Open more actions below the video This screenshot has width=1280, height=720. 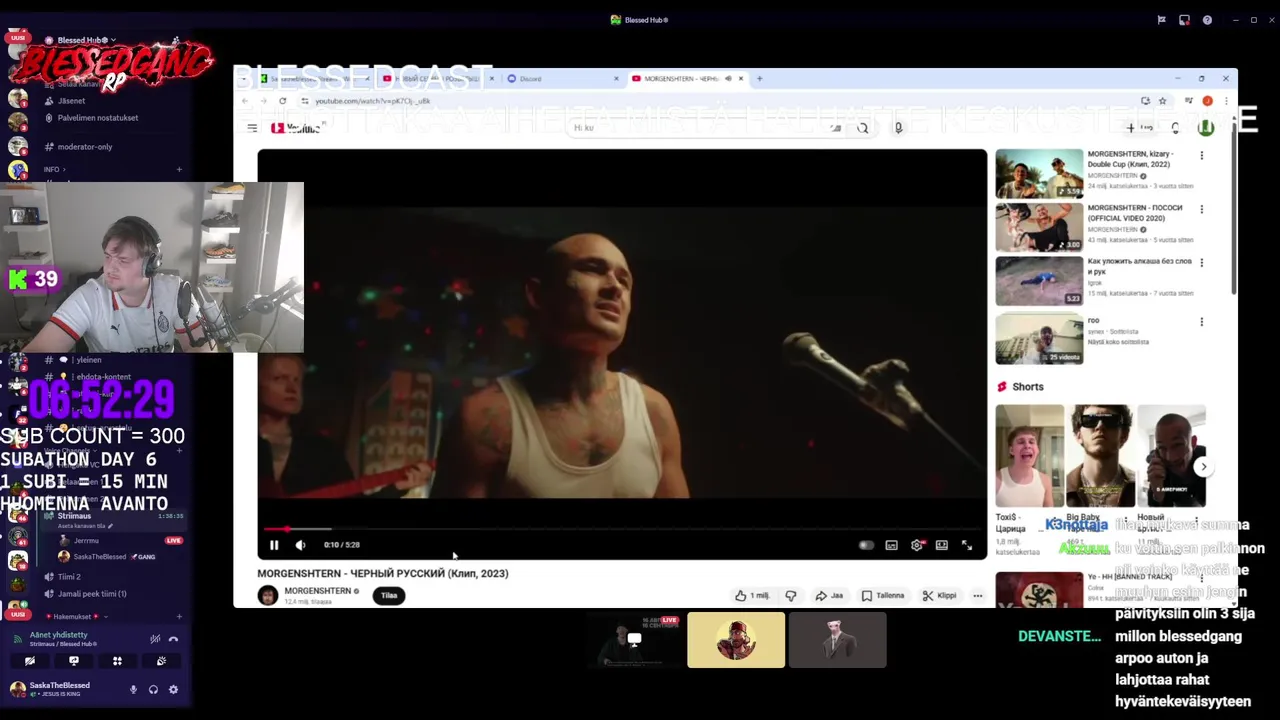[x=977, y=596]
